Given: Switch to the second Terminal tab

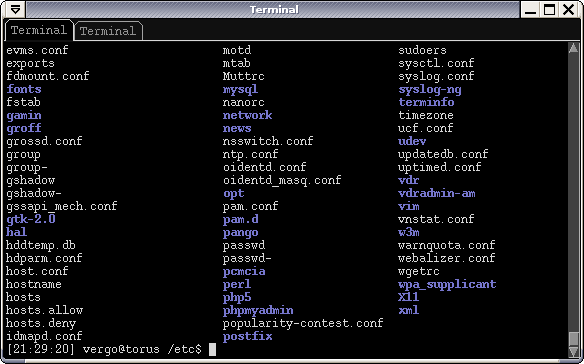Looking at the screenshot, I should pyautogui.click(x=108, y=31).
